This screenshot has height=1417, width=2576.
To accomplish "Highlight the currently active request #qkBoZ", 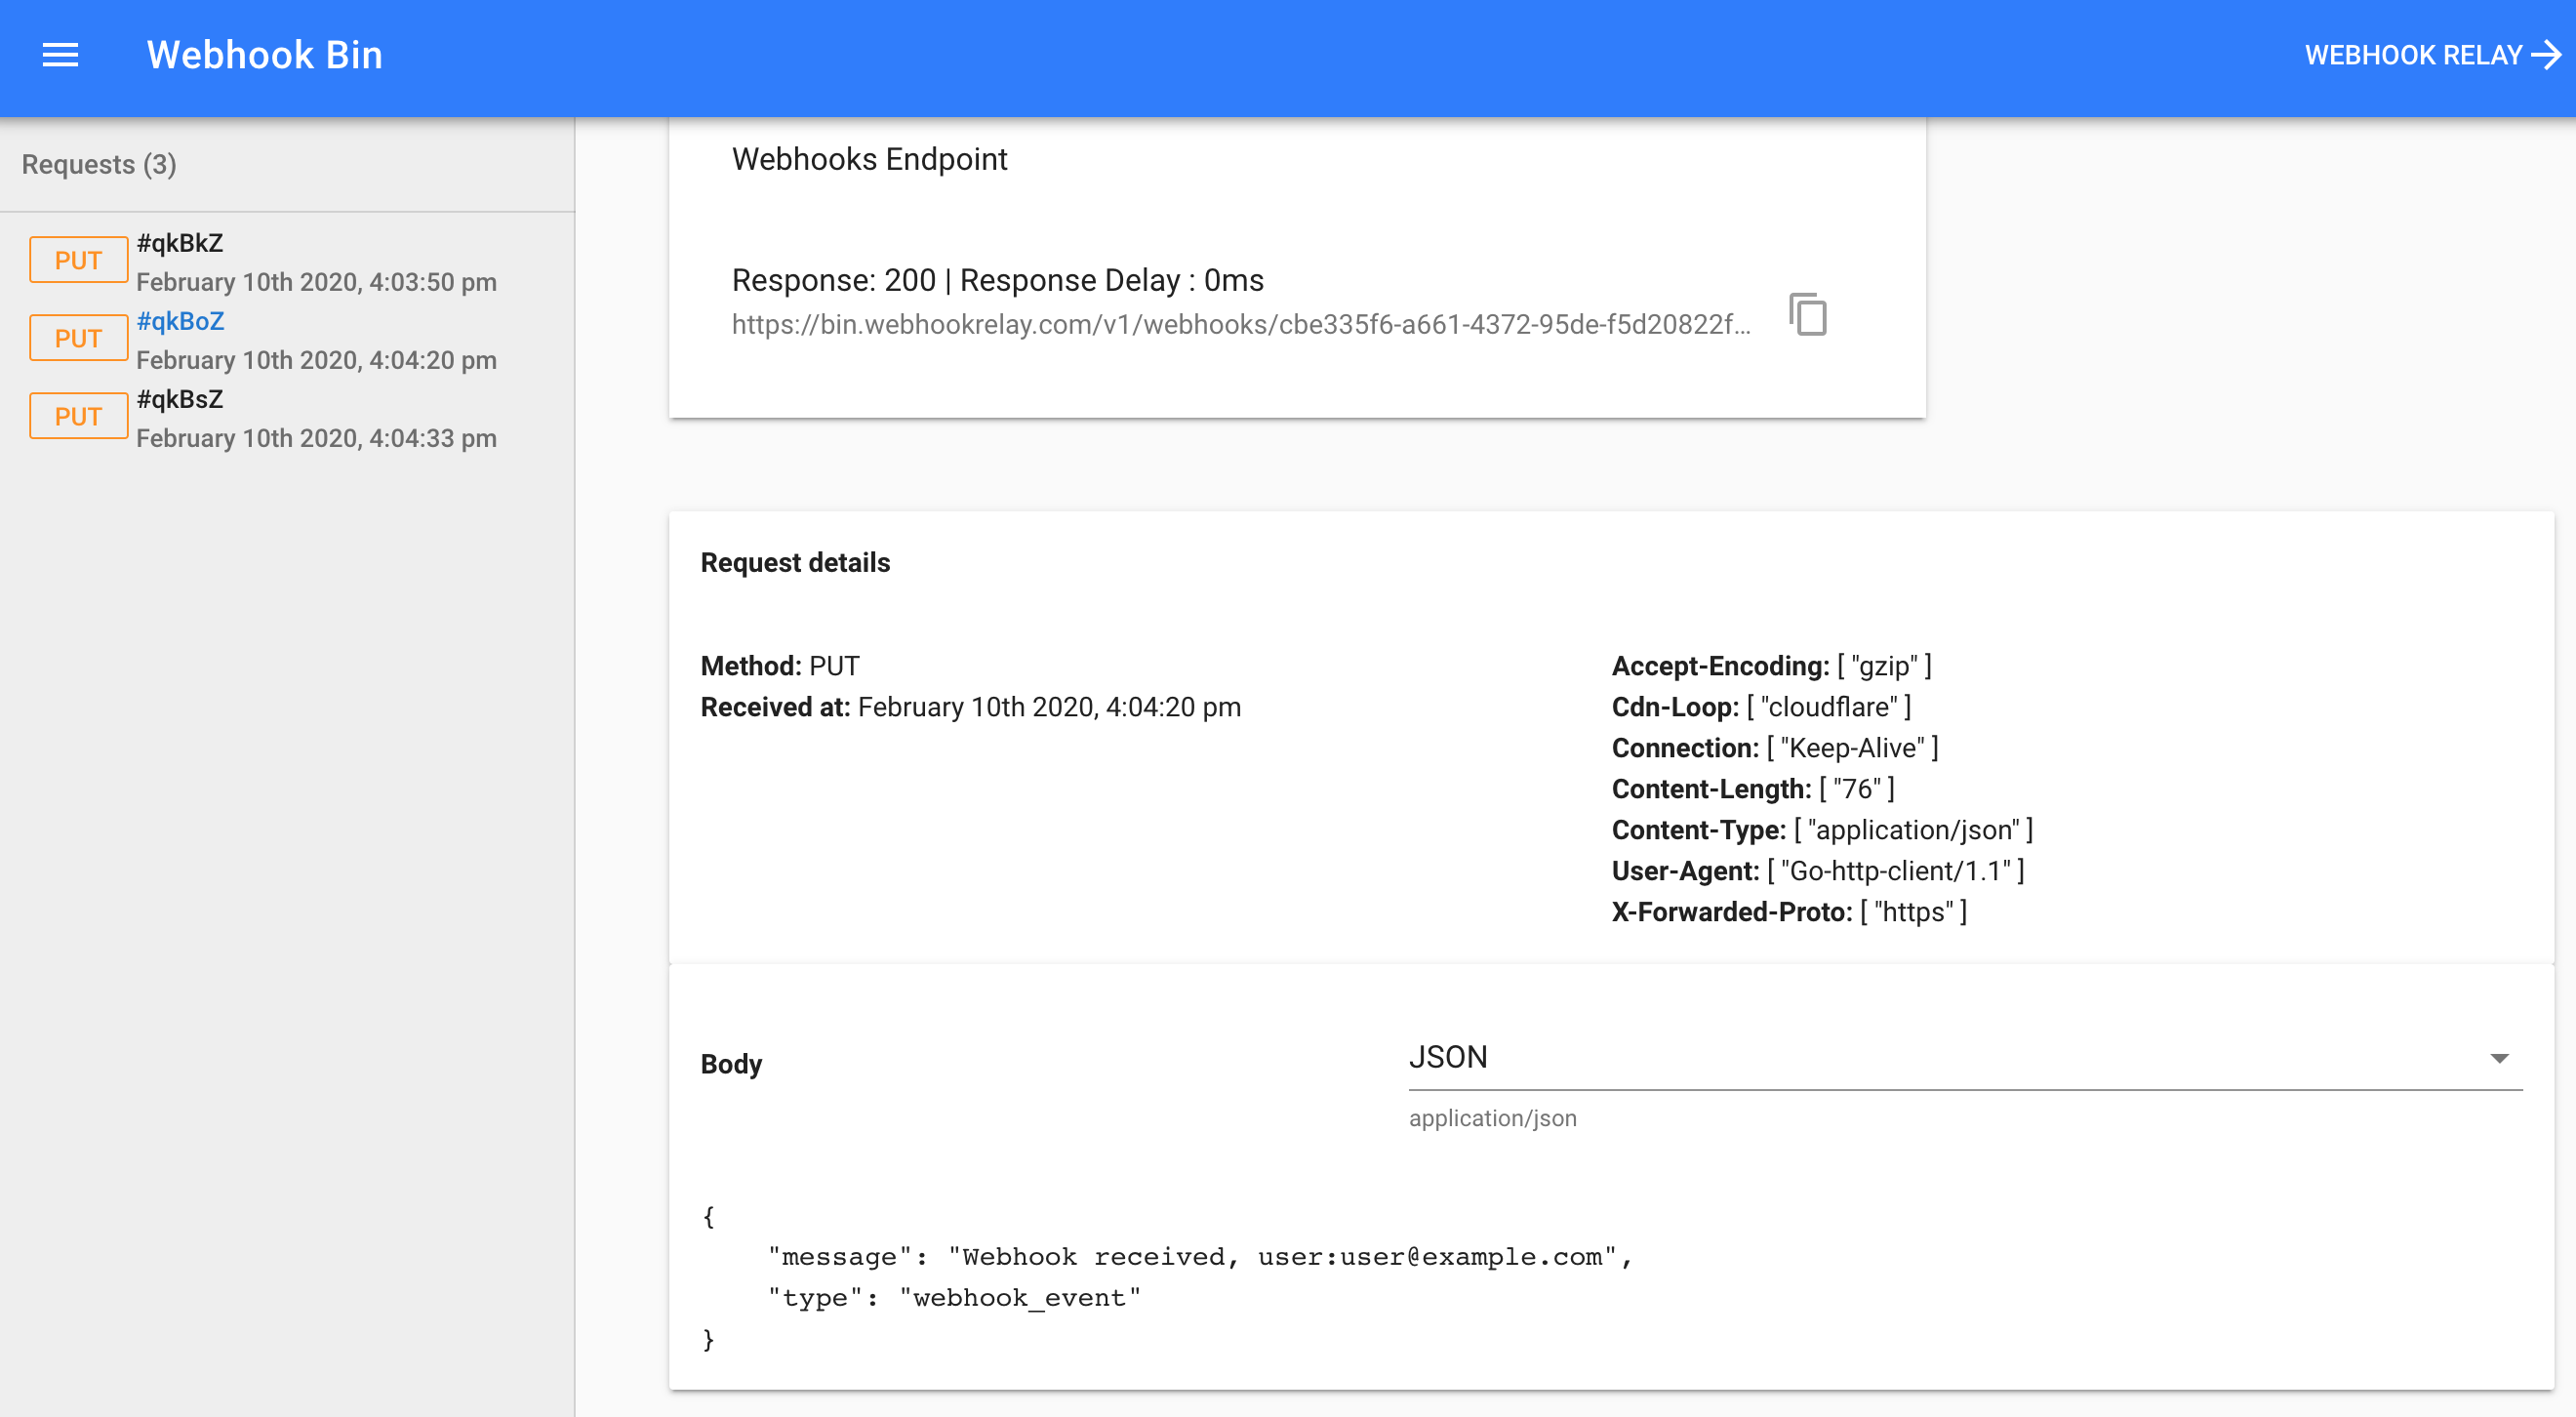I will click(181, 320).
